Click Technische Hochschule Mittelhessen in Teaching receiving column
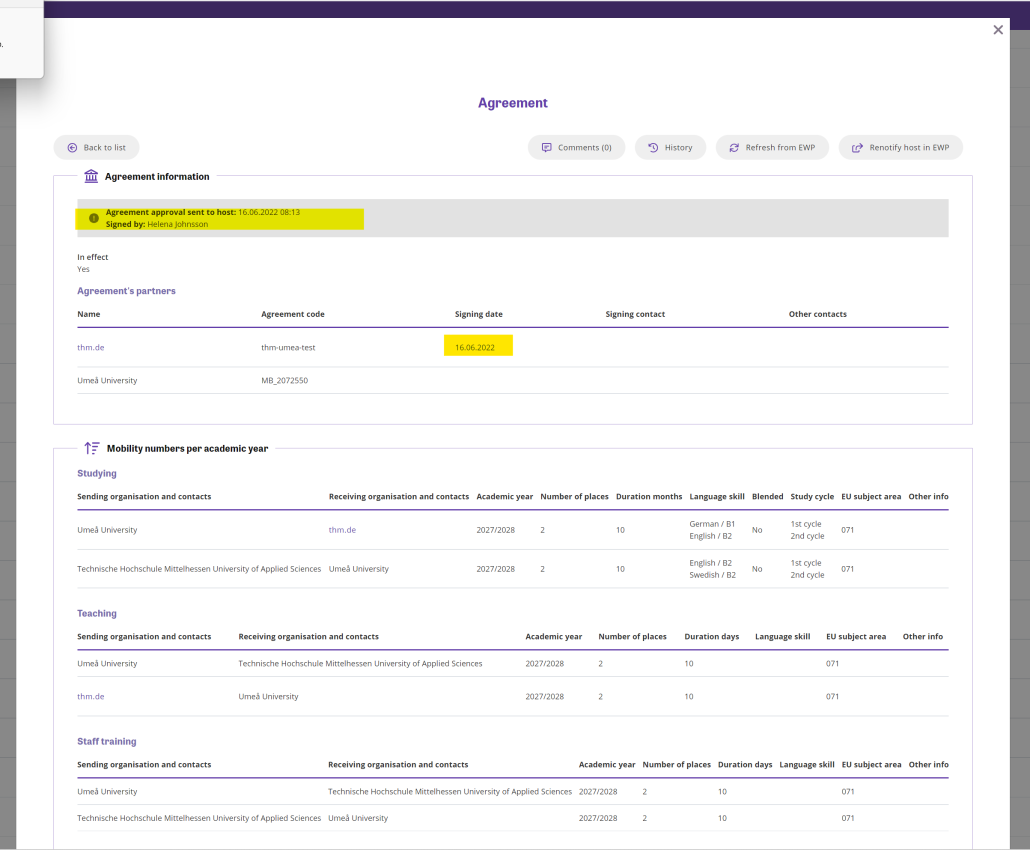Viewport: 1030px width, 850px height. point(360,663)
